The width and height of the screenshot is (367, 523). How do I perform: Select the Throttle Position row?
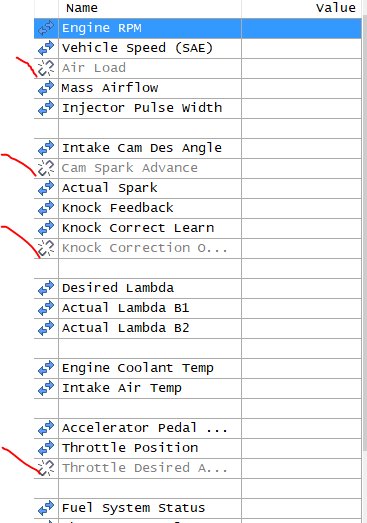coord(198,448)
